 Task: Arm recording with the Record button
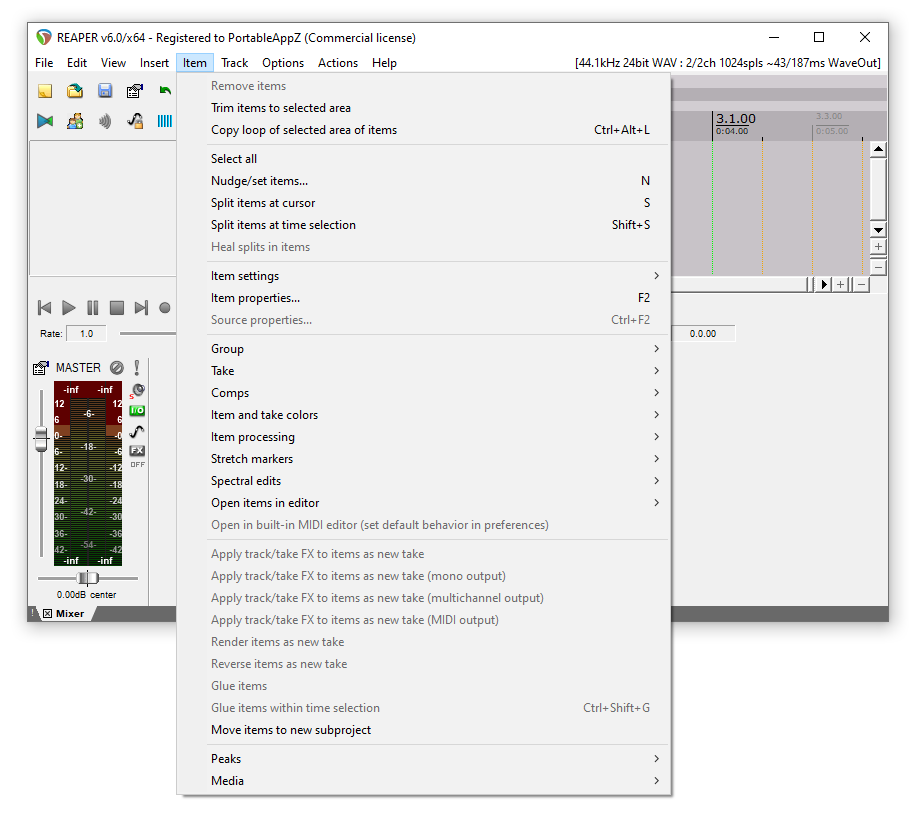point(165,308)
